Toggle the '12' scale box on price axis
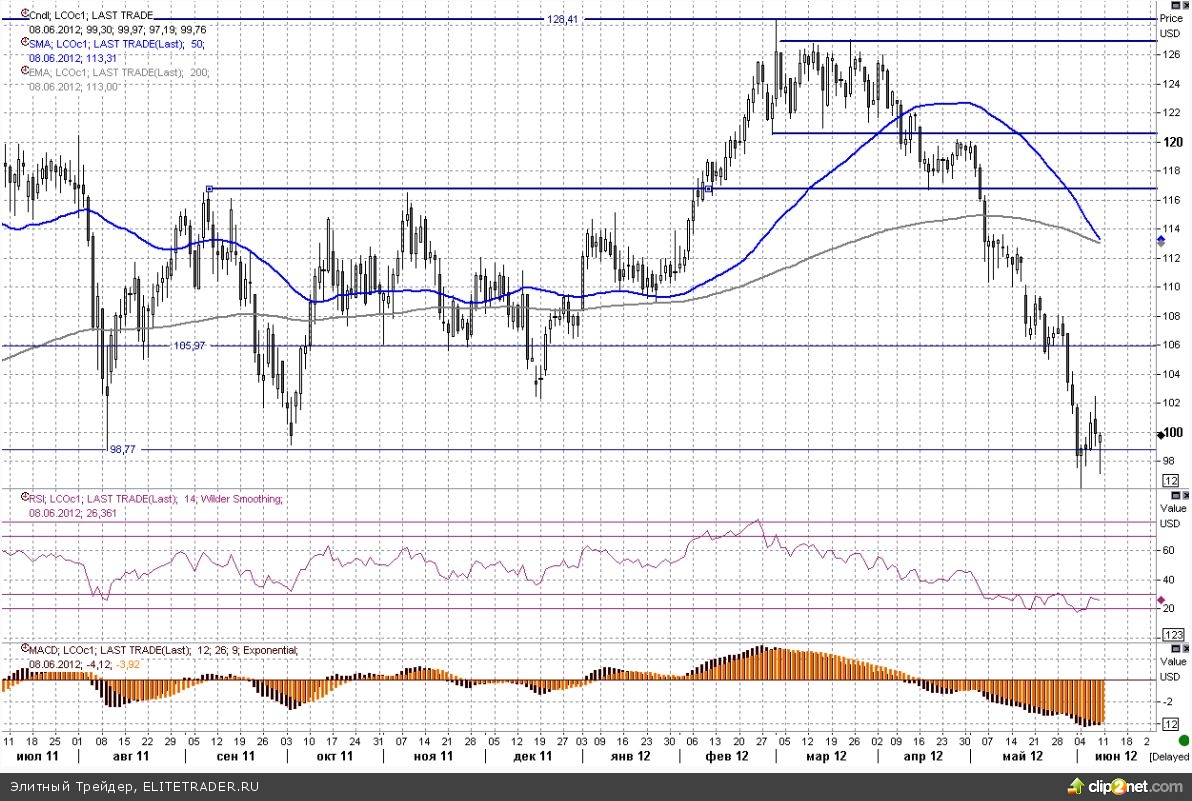Image resolution: width=1192 pixels, height=801 pixels. pyautogui.click(x=1170, y=480)
